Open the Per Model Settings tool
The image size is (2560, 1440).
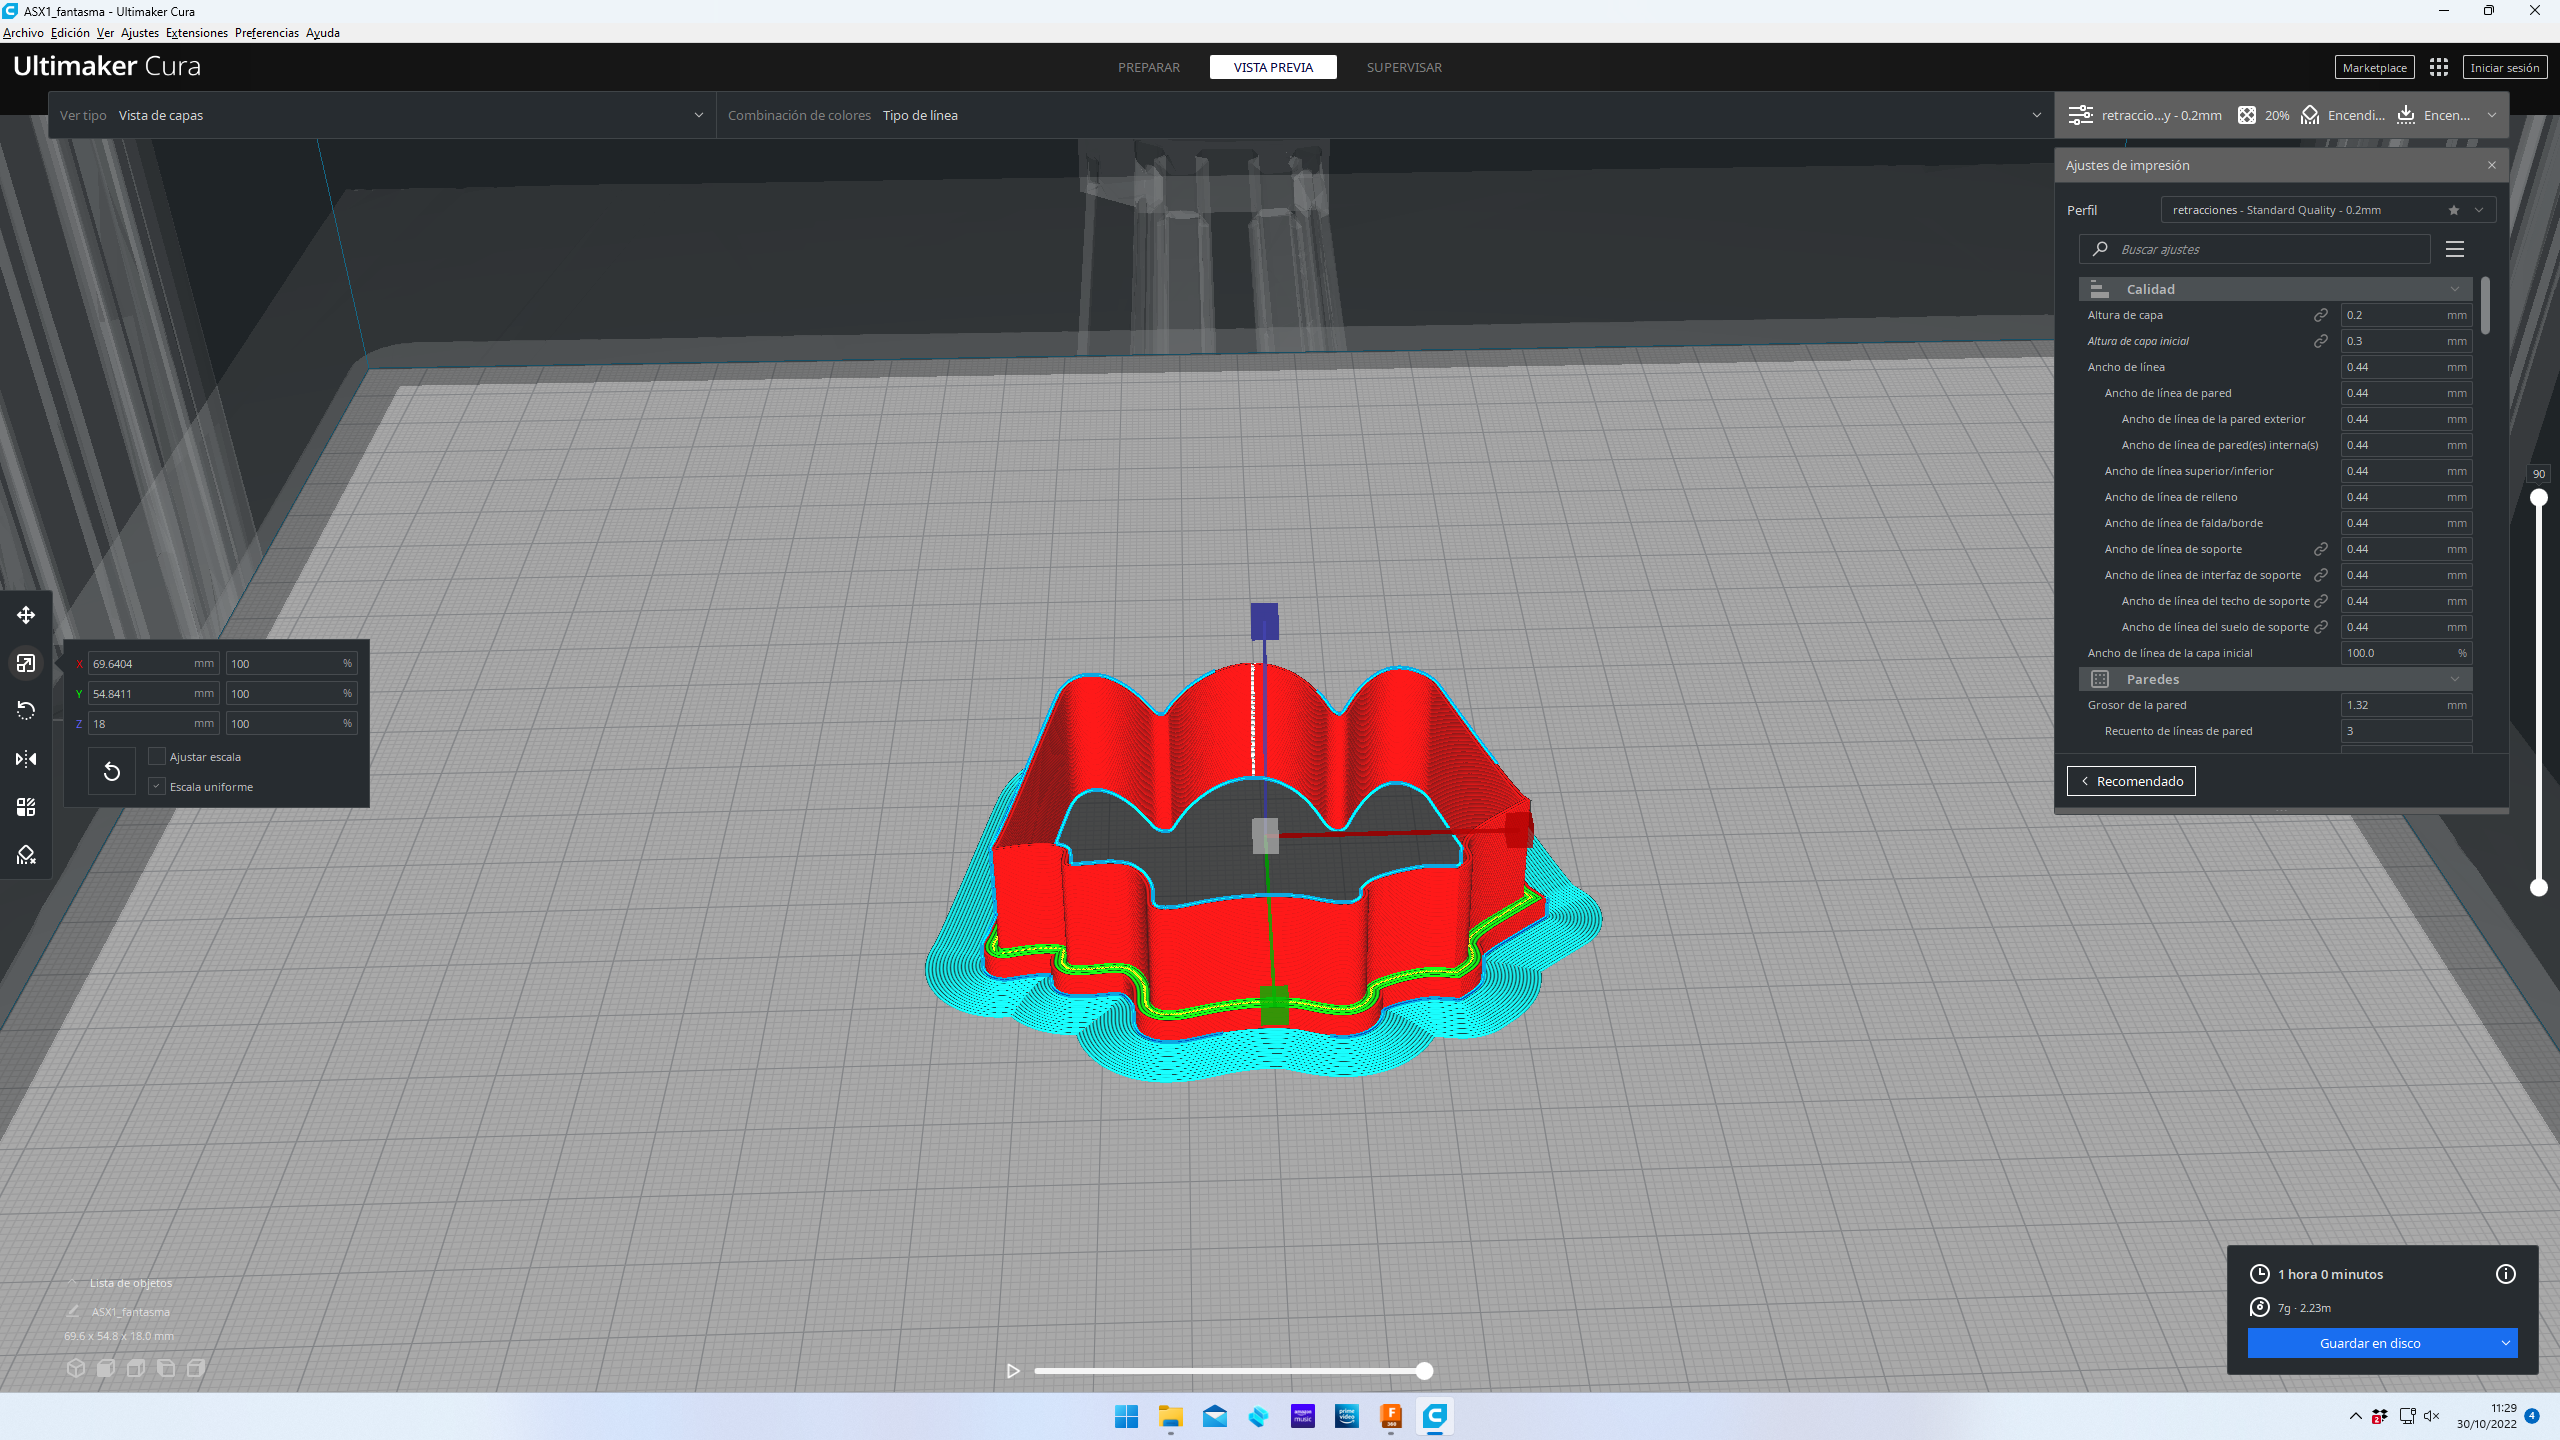tap(26, 807)
